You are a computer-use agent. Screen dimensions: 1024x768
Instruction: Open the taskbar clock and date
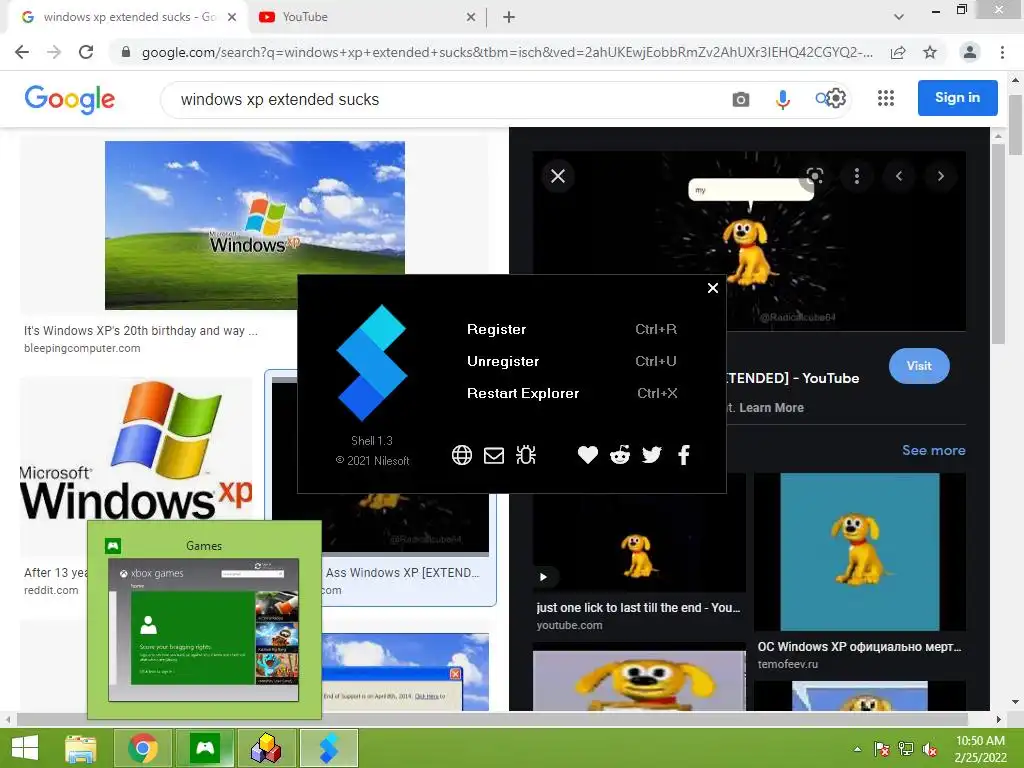980,749
